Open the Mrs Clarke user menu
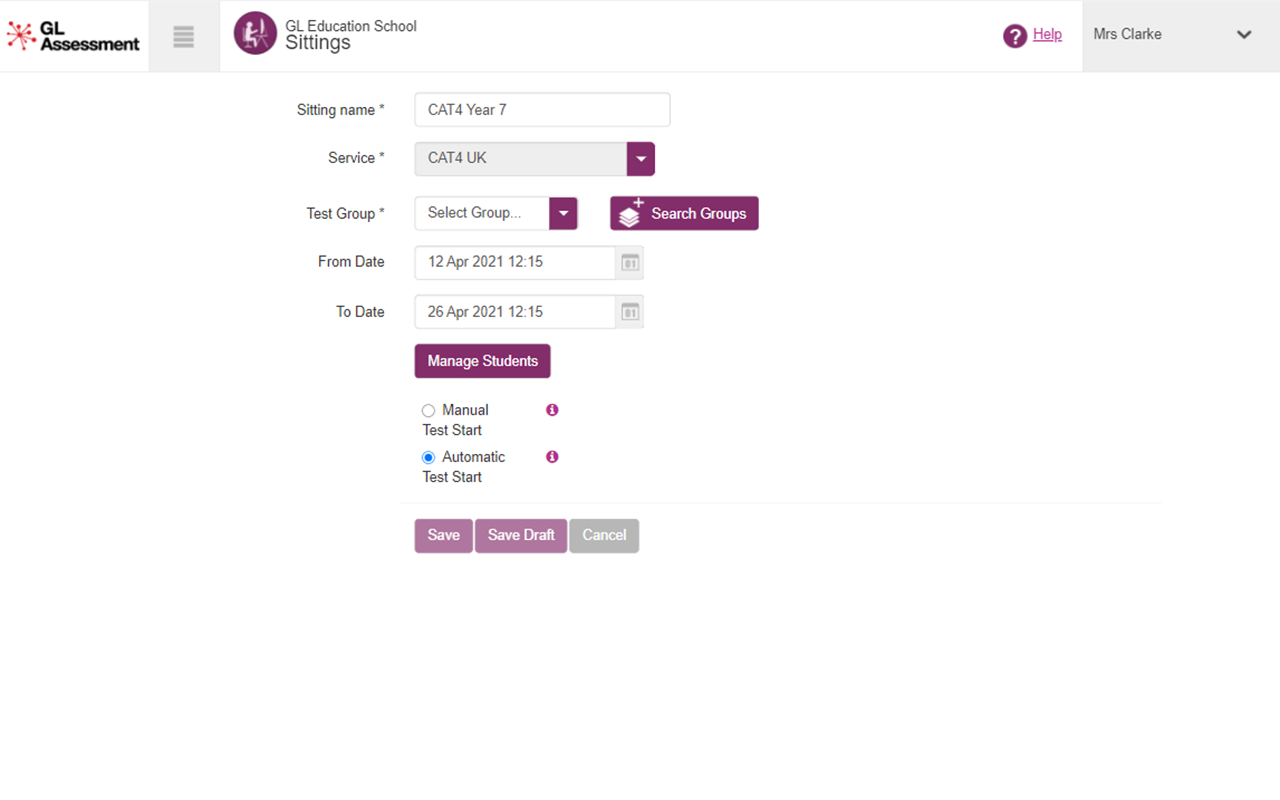The image size is (1280, 800). tap(1180, 35)
